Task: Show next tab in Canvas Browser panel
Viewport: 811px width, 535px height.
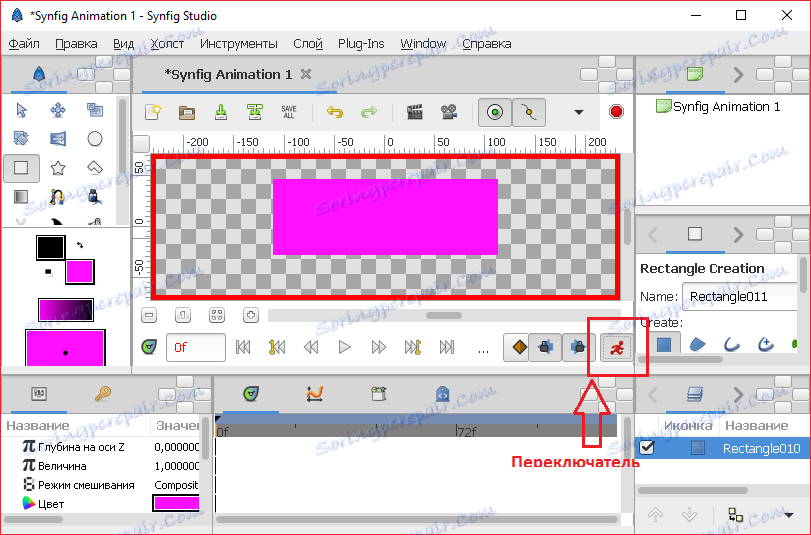Action: coord(739,75)
